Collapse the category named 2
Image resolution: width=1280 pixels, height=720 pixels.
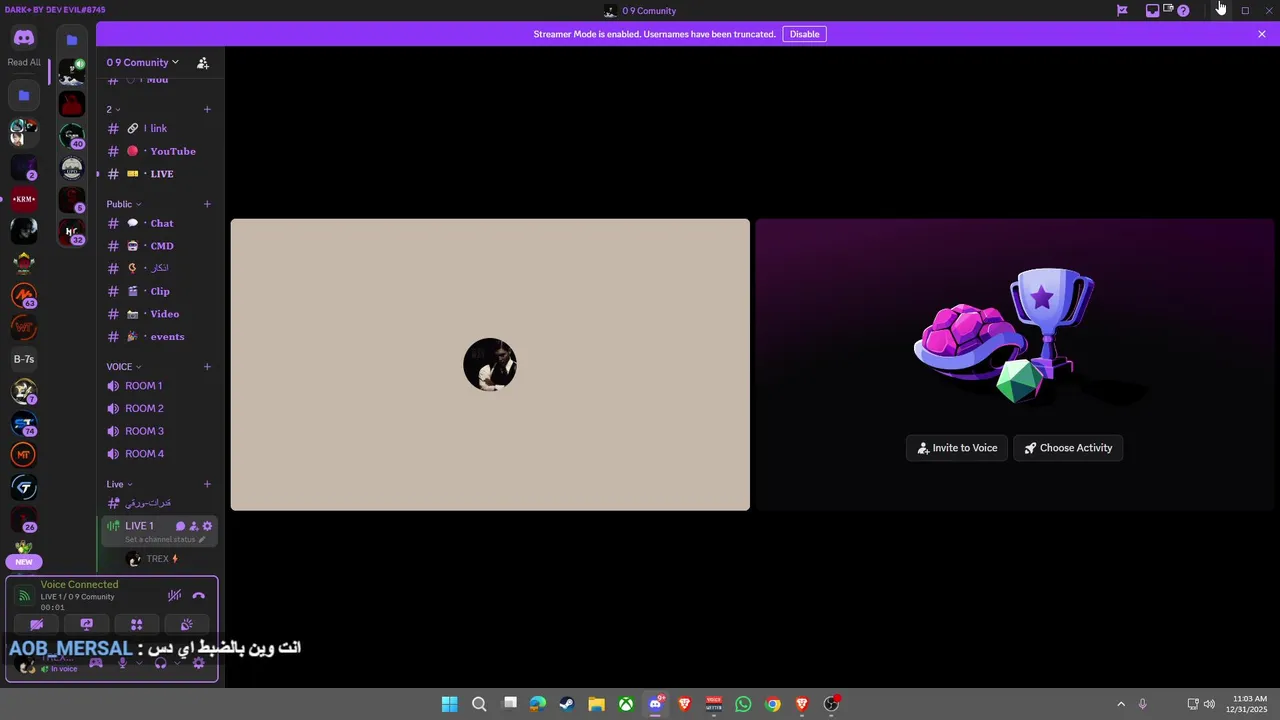pos(114,109)
